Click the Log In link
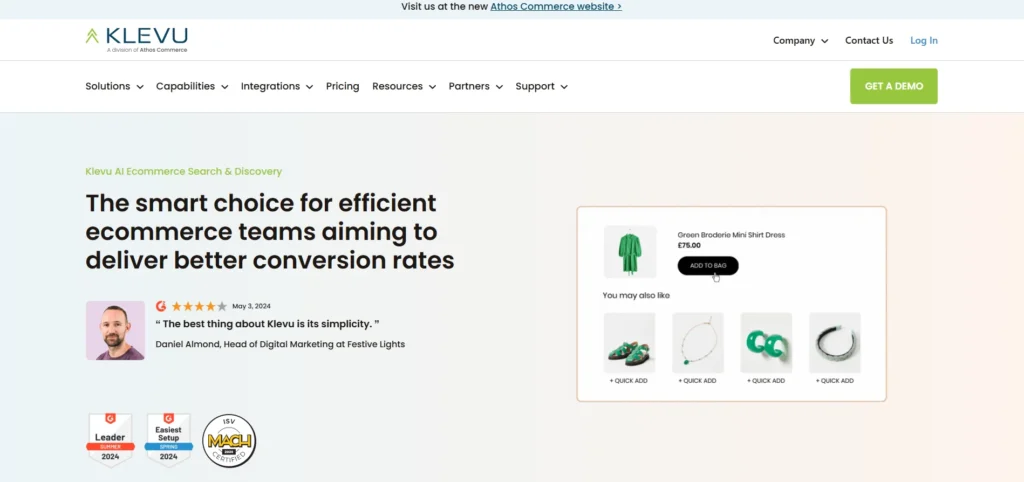The image size is (1024, 482). (924, 40)
